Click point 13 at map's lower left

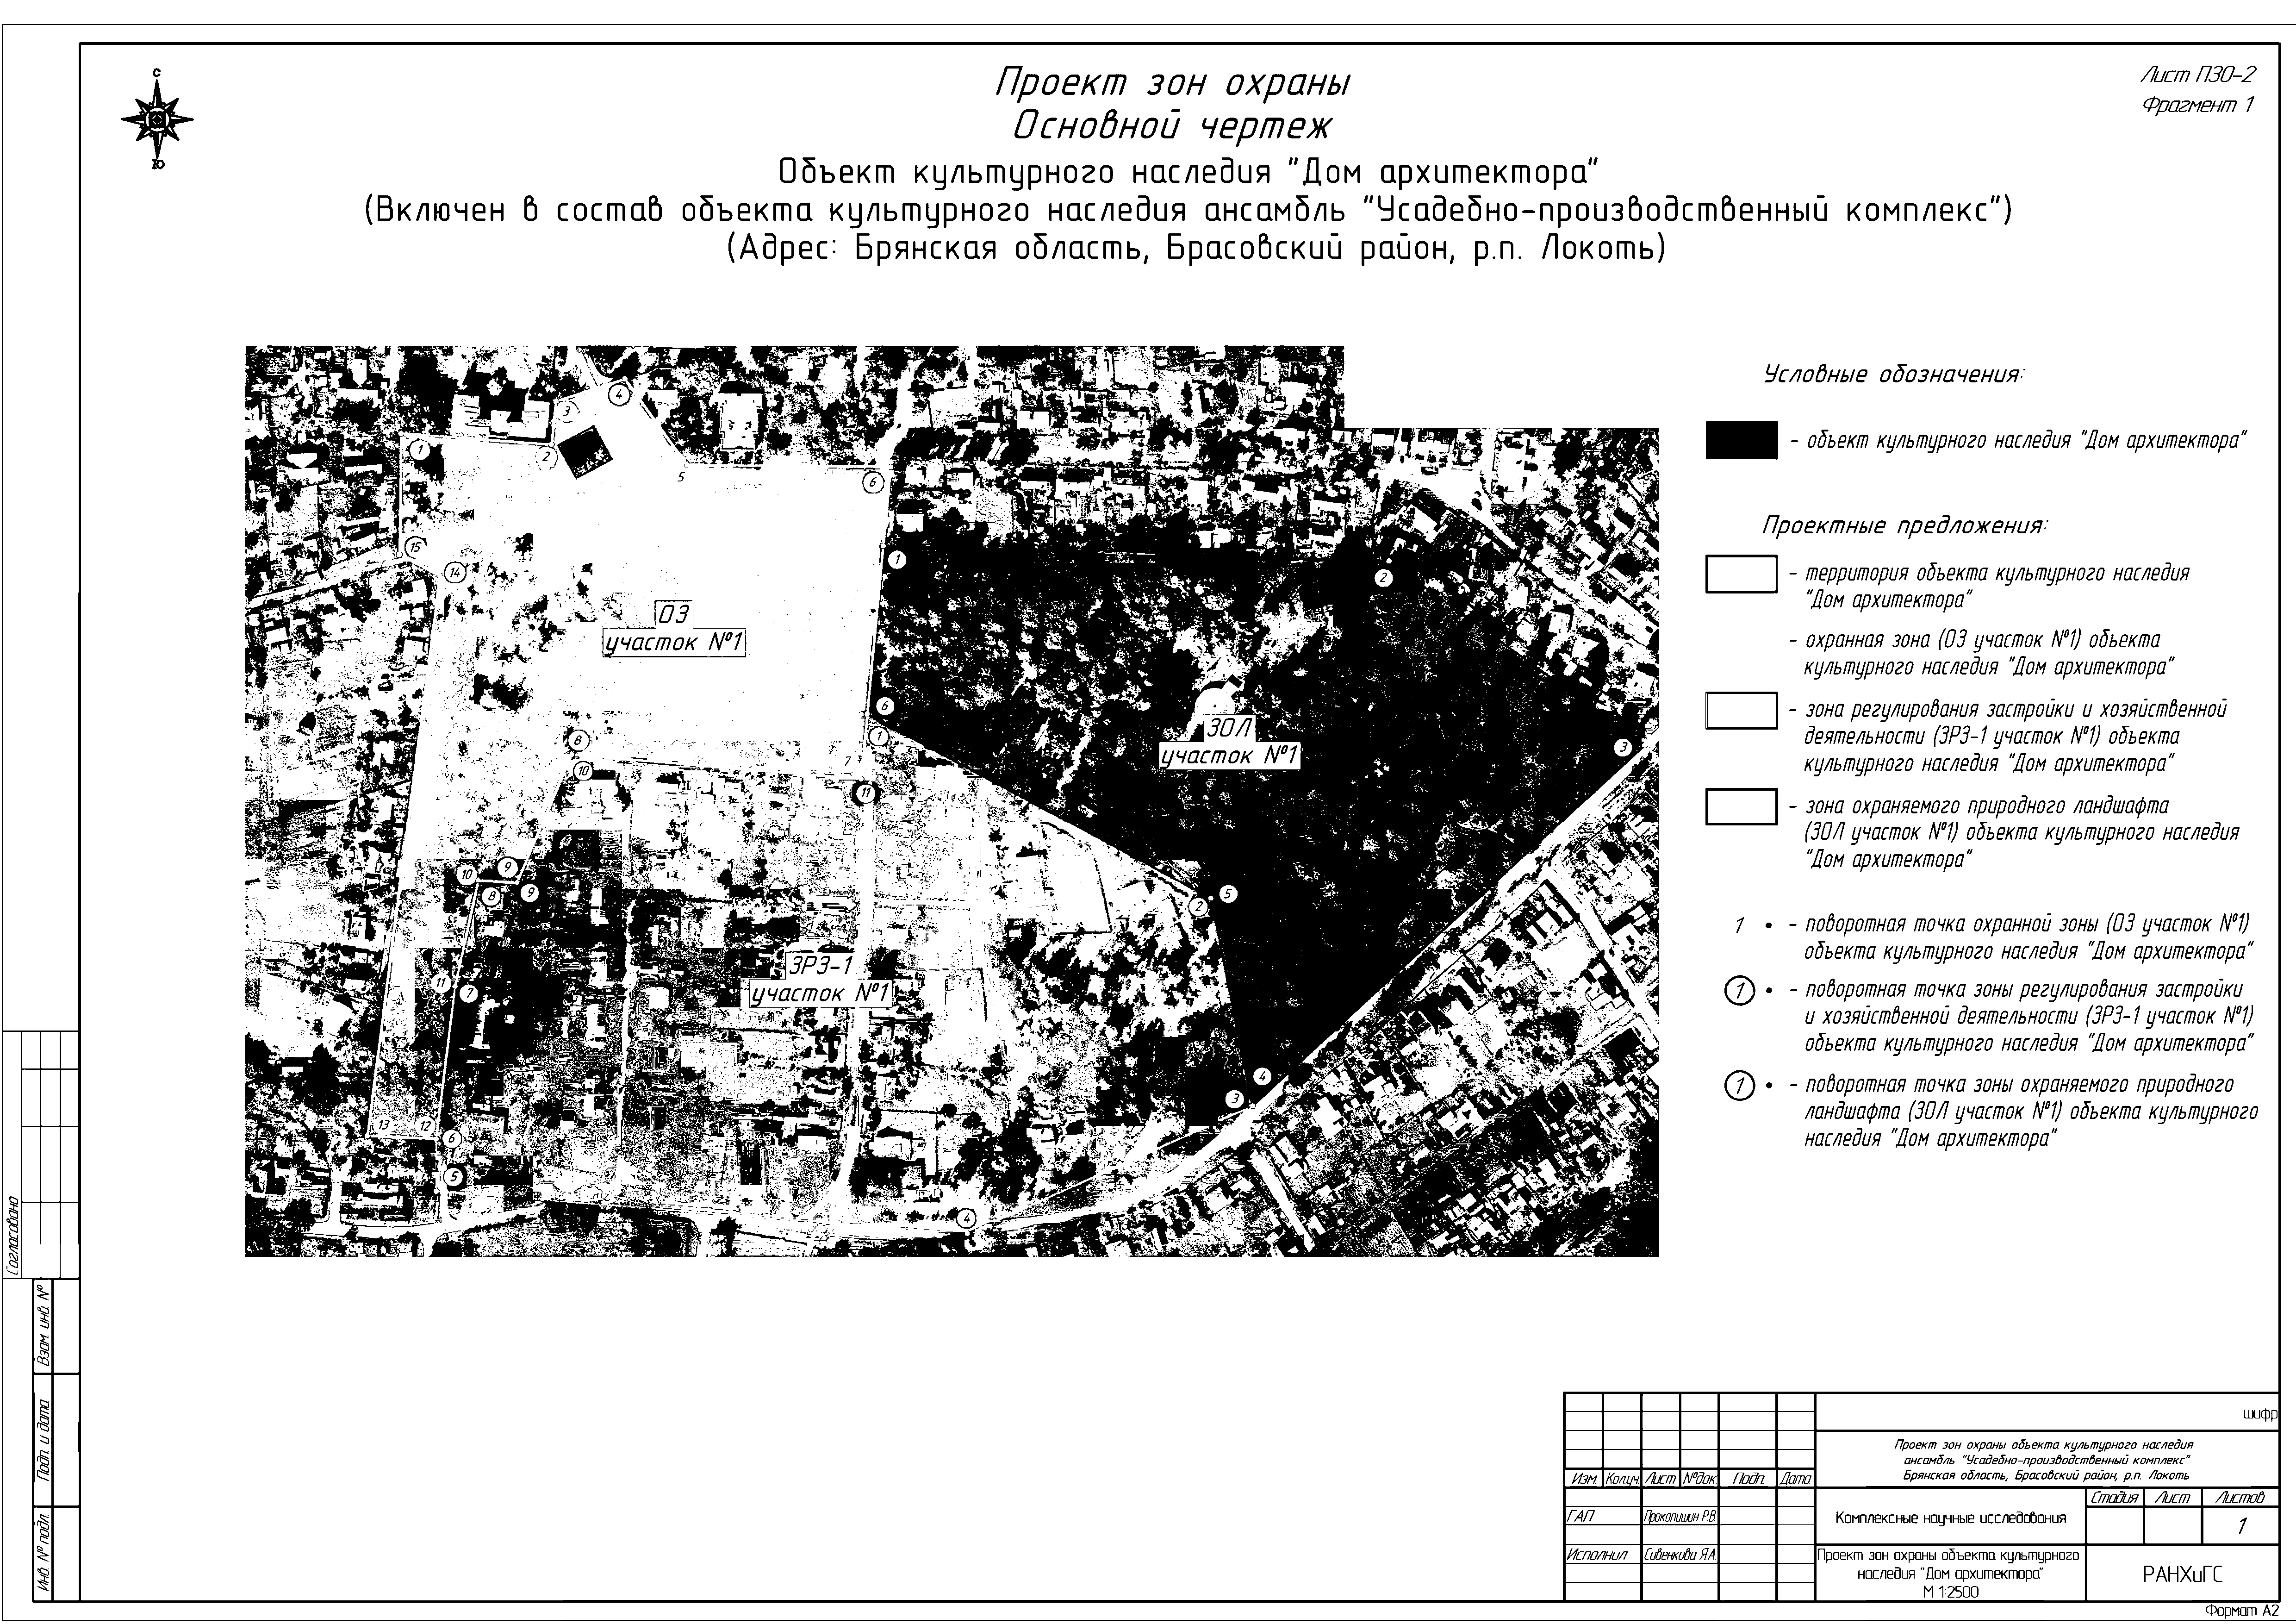click(383, 1126)
